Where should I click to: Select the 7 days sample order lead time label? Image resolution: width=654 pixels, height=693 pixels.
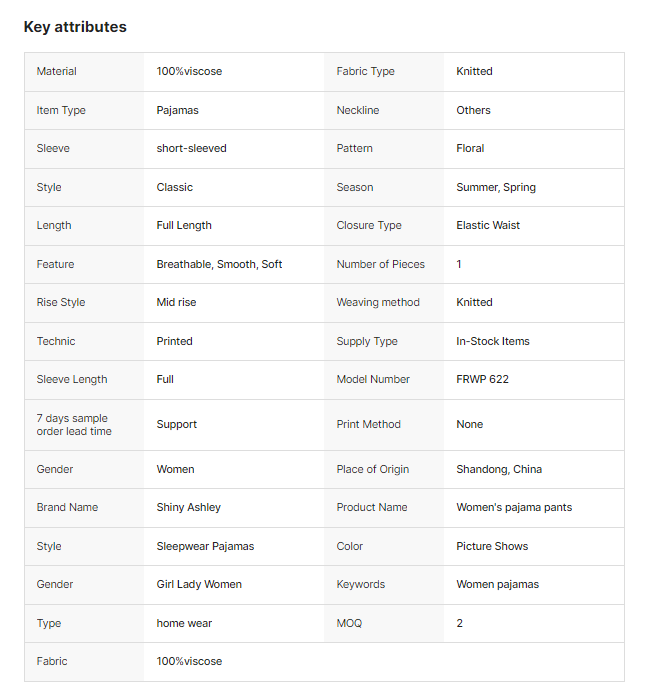(x=74, y=425)
